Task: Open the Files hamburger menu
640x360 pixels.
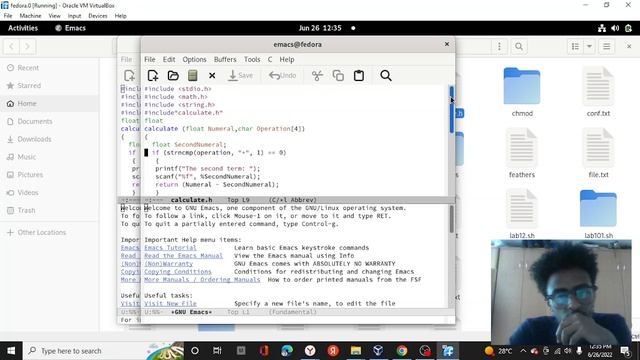Action: click(x=607, y=47)
